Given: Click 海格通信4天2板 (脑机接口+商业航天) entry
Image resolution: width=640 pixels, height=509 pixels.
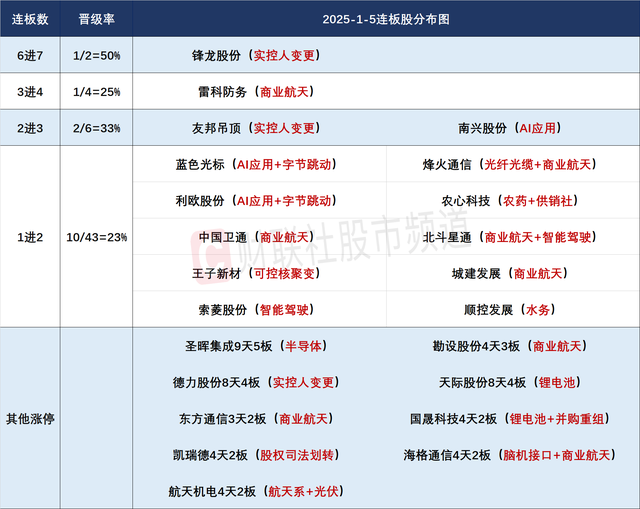Looking at the screenshot, I should click(509, 455).
